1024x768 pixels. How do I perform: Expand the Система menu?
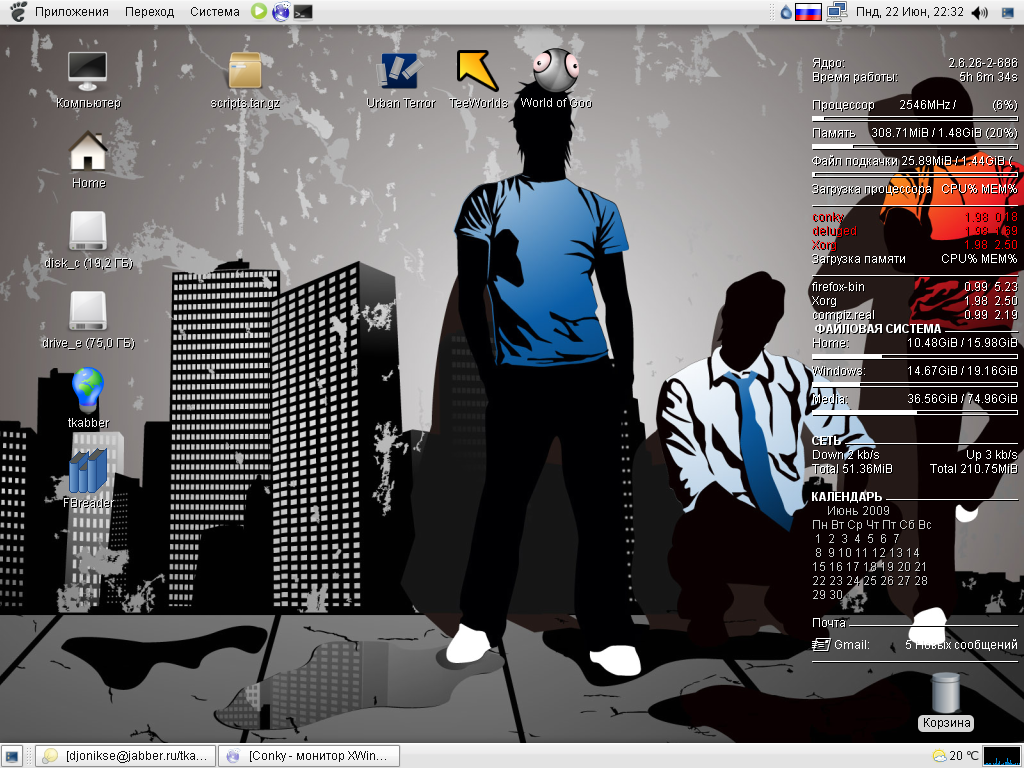215,12
